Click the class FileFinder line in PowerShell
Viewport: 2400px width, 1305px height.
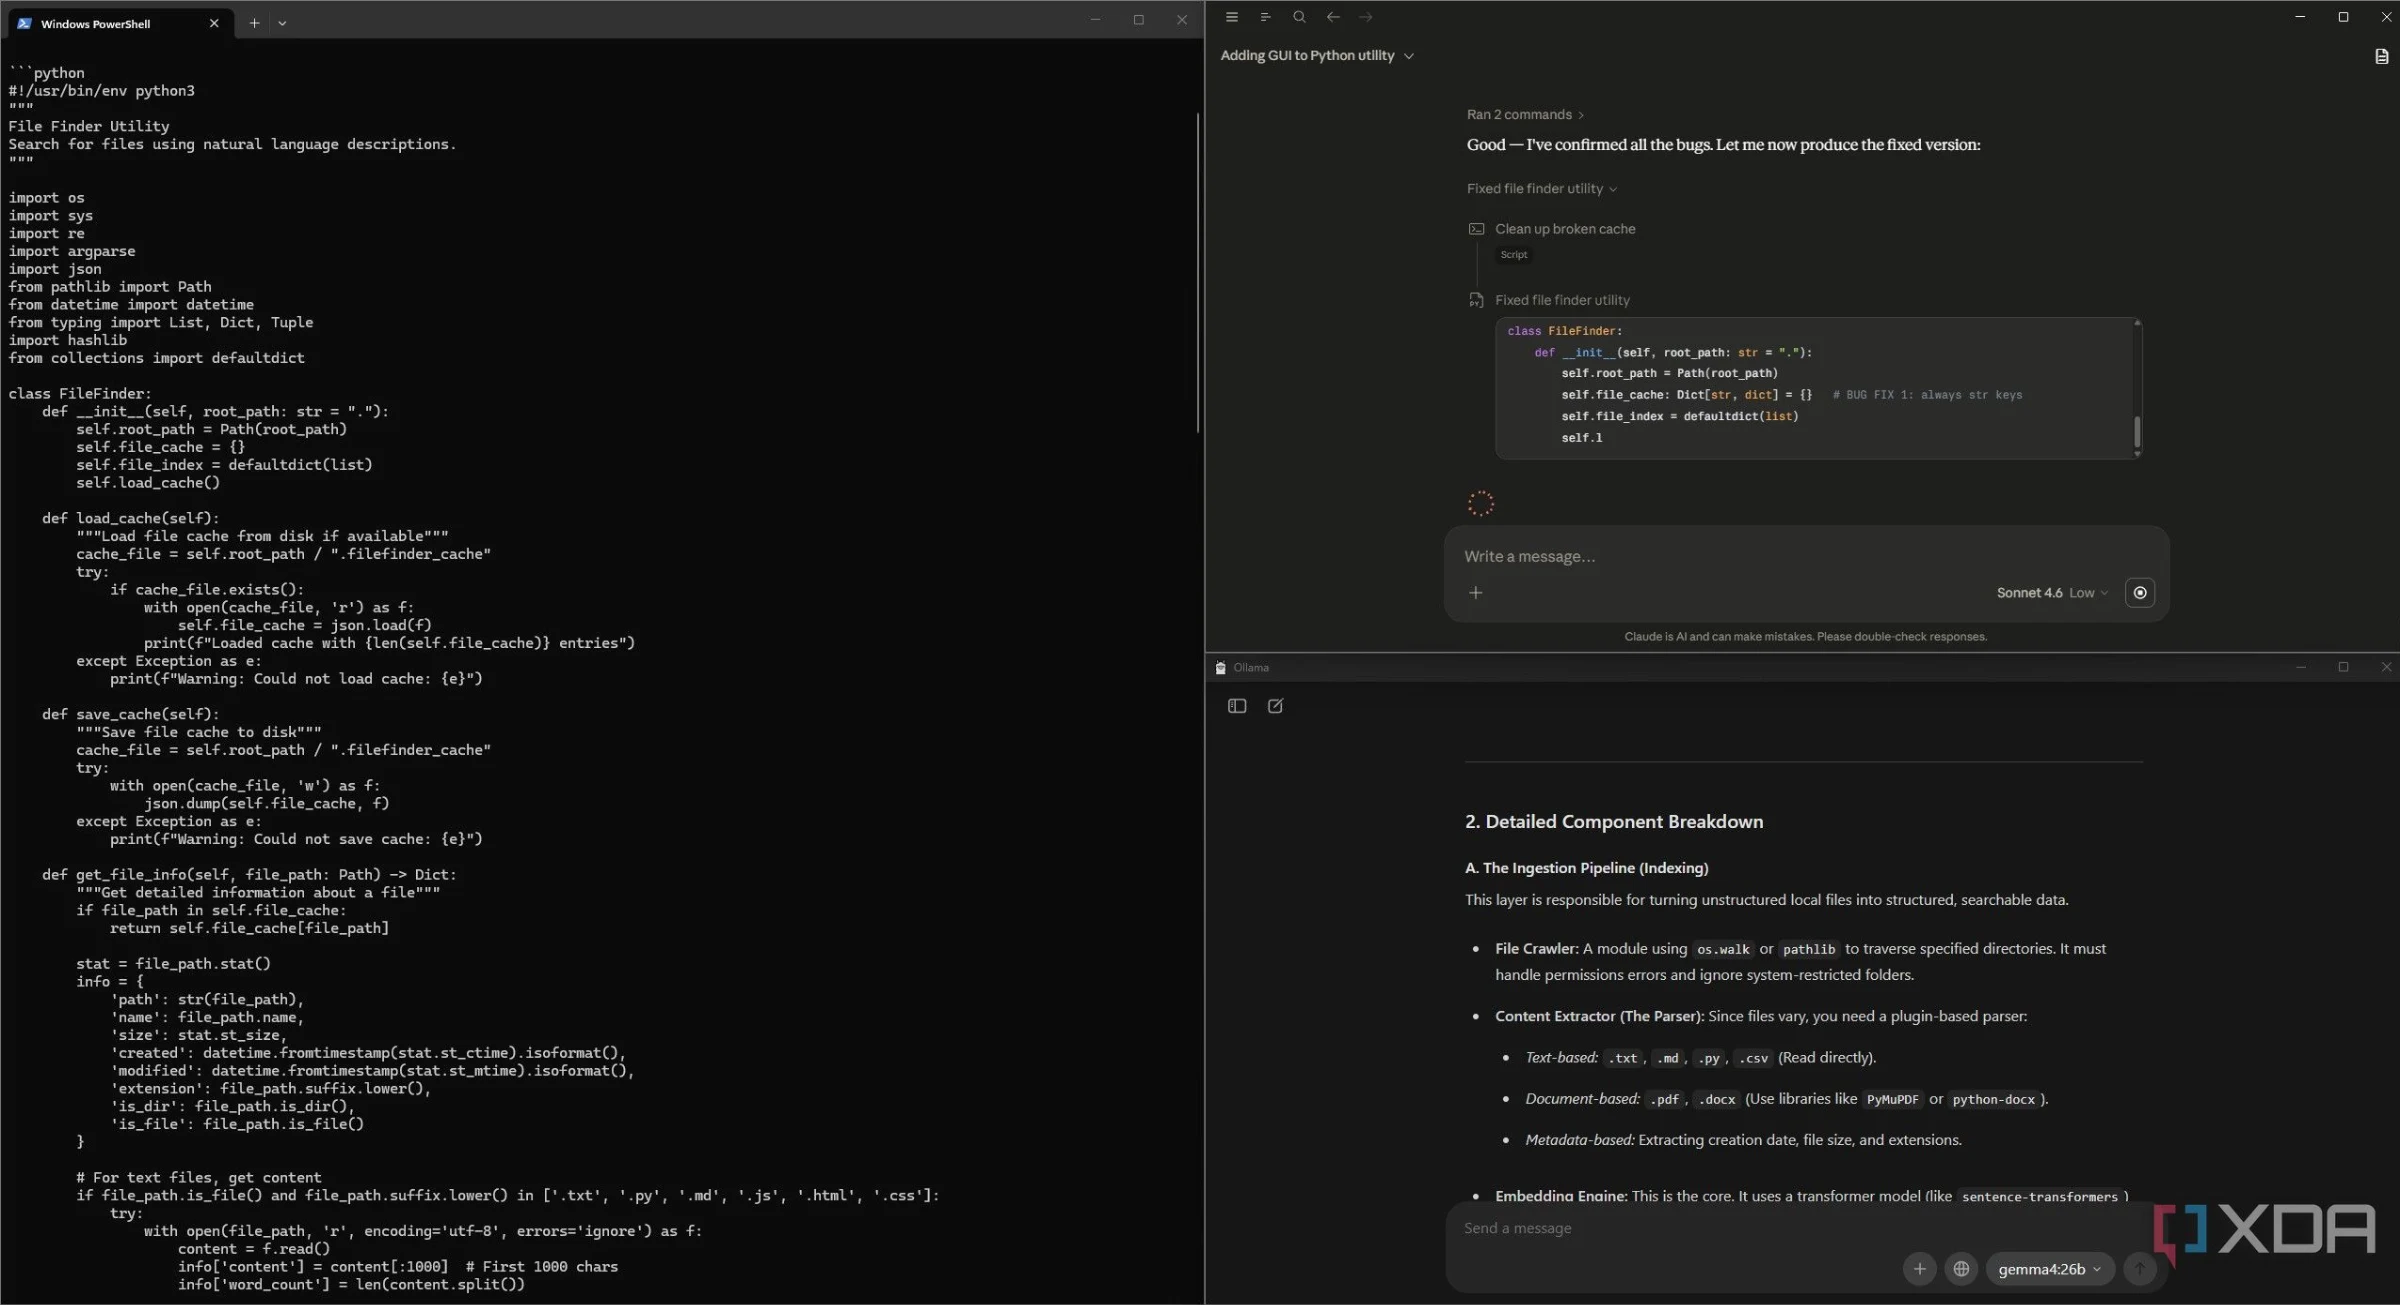coord(80,394)
